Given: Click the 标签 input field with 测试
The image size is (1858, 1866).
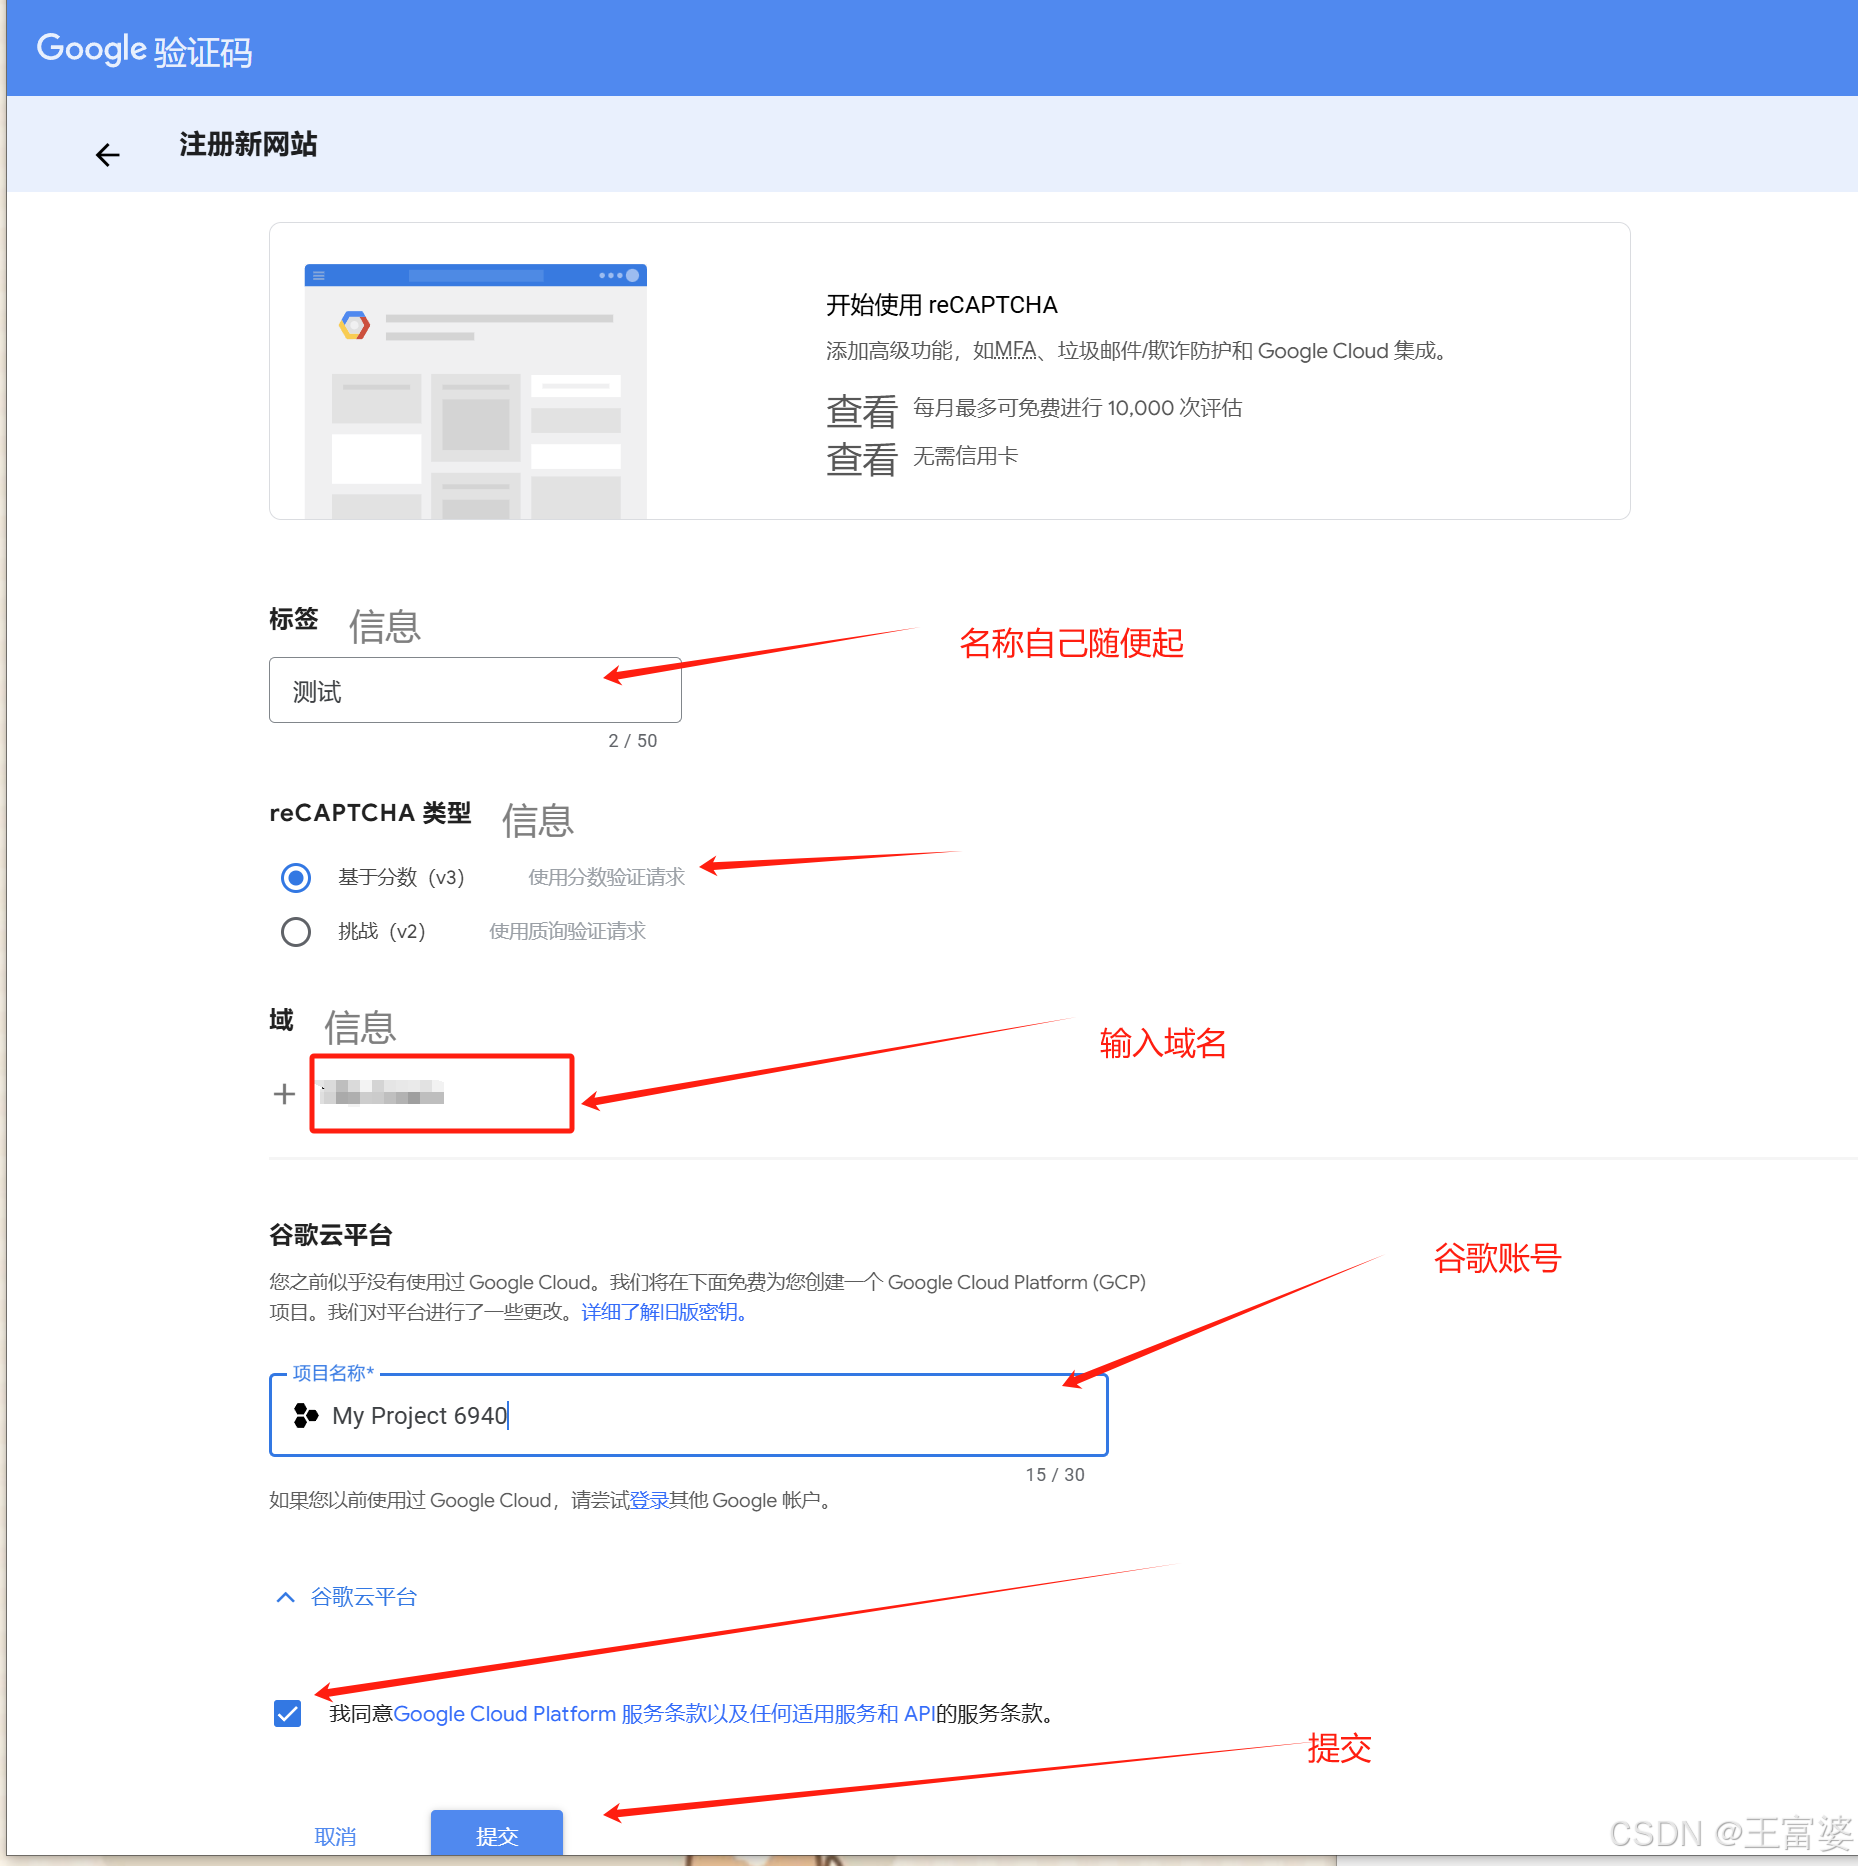Looking at the screenshot, I should coord(475,690).
